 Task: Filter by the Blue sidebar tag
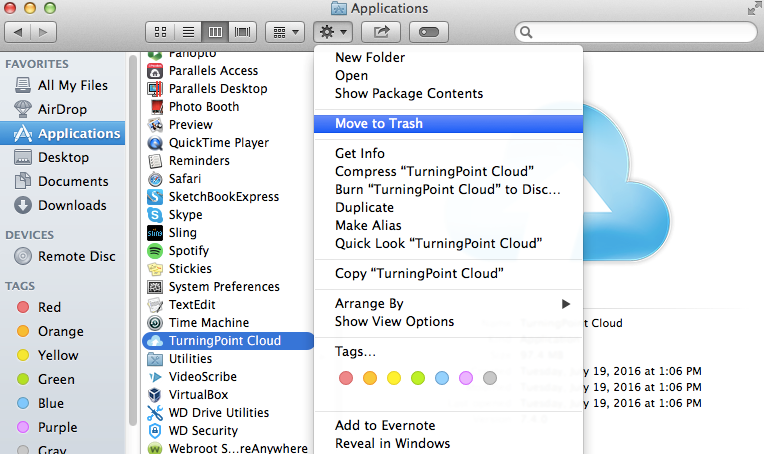tap(62, 403)
